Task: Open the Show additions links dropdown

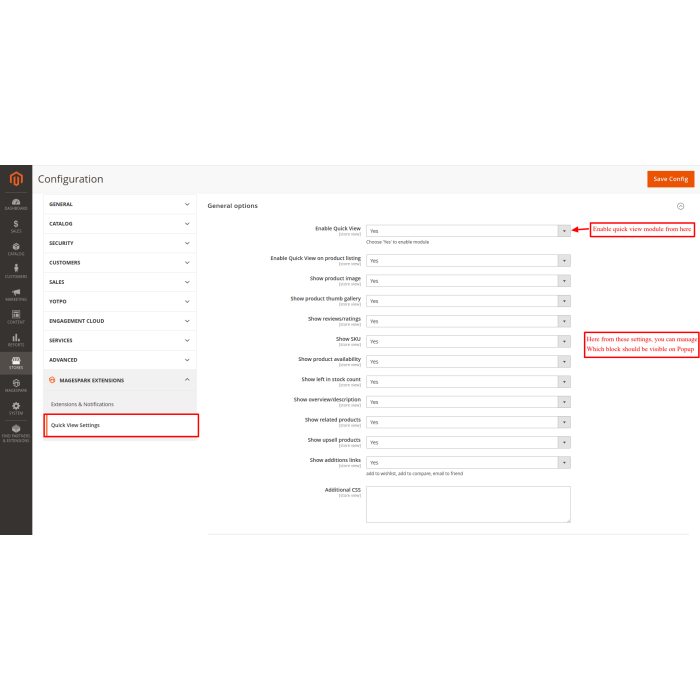Action: pyautogui.click(x=468, y=462)
